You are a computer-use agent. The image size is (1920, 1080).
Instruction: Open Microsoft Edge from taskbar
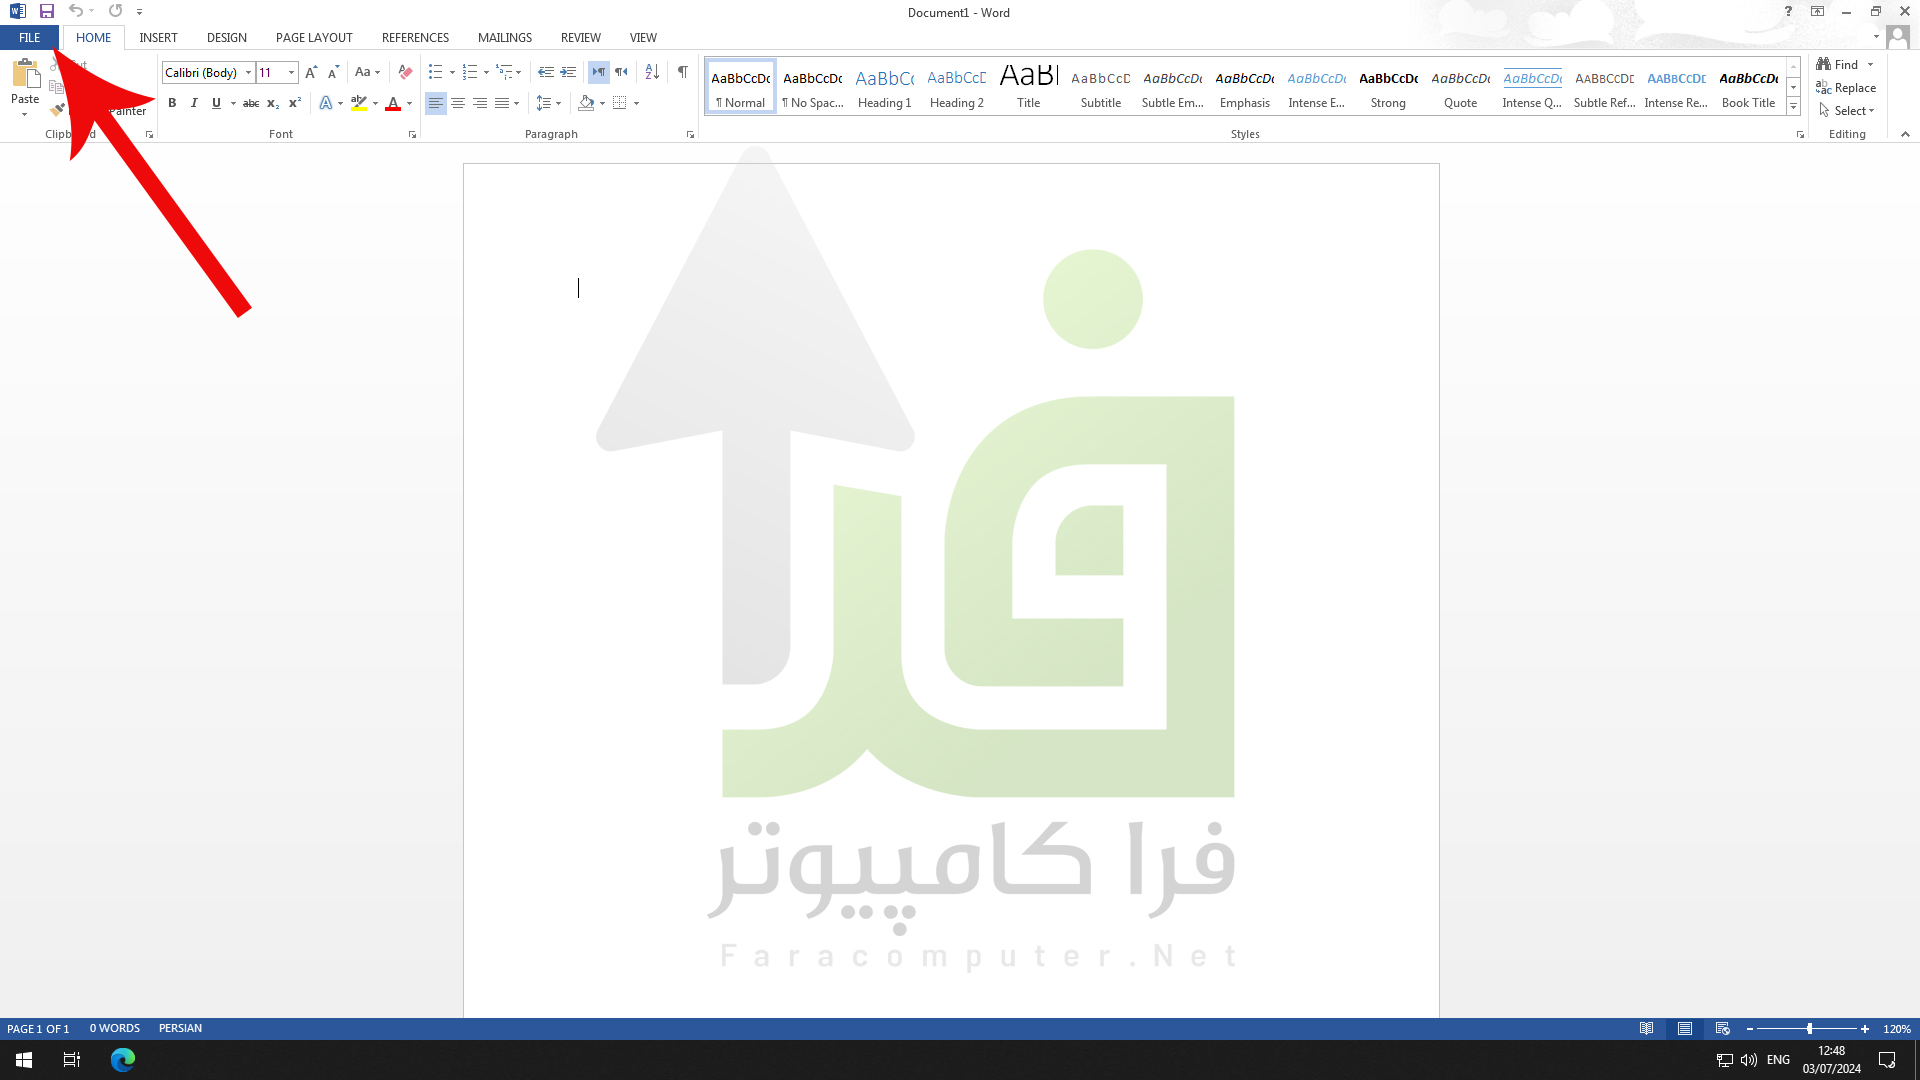tap(123, 1060)
